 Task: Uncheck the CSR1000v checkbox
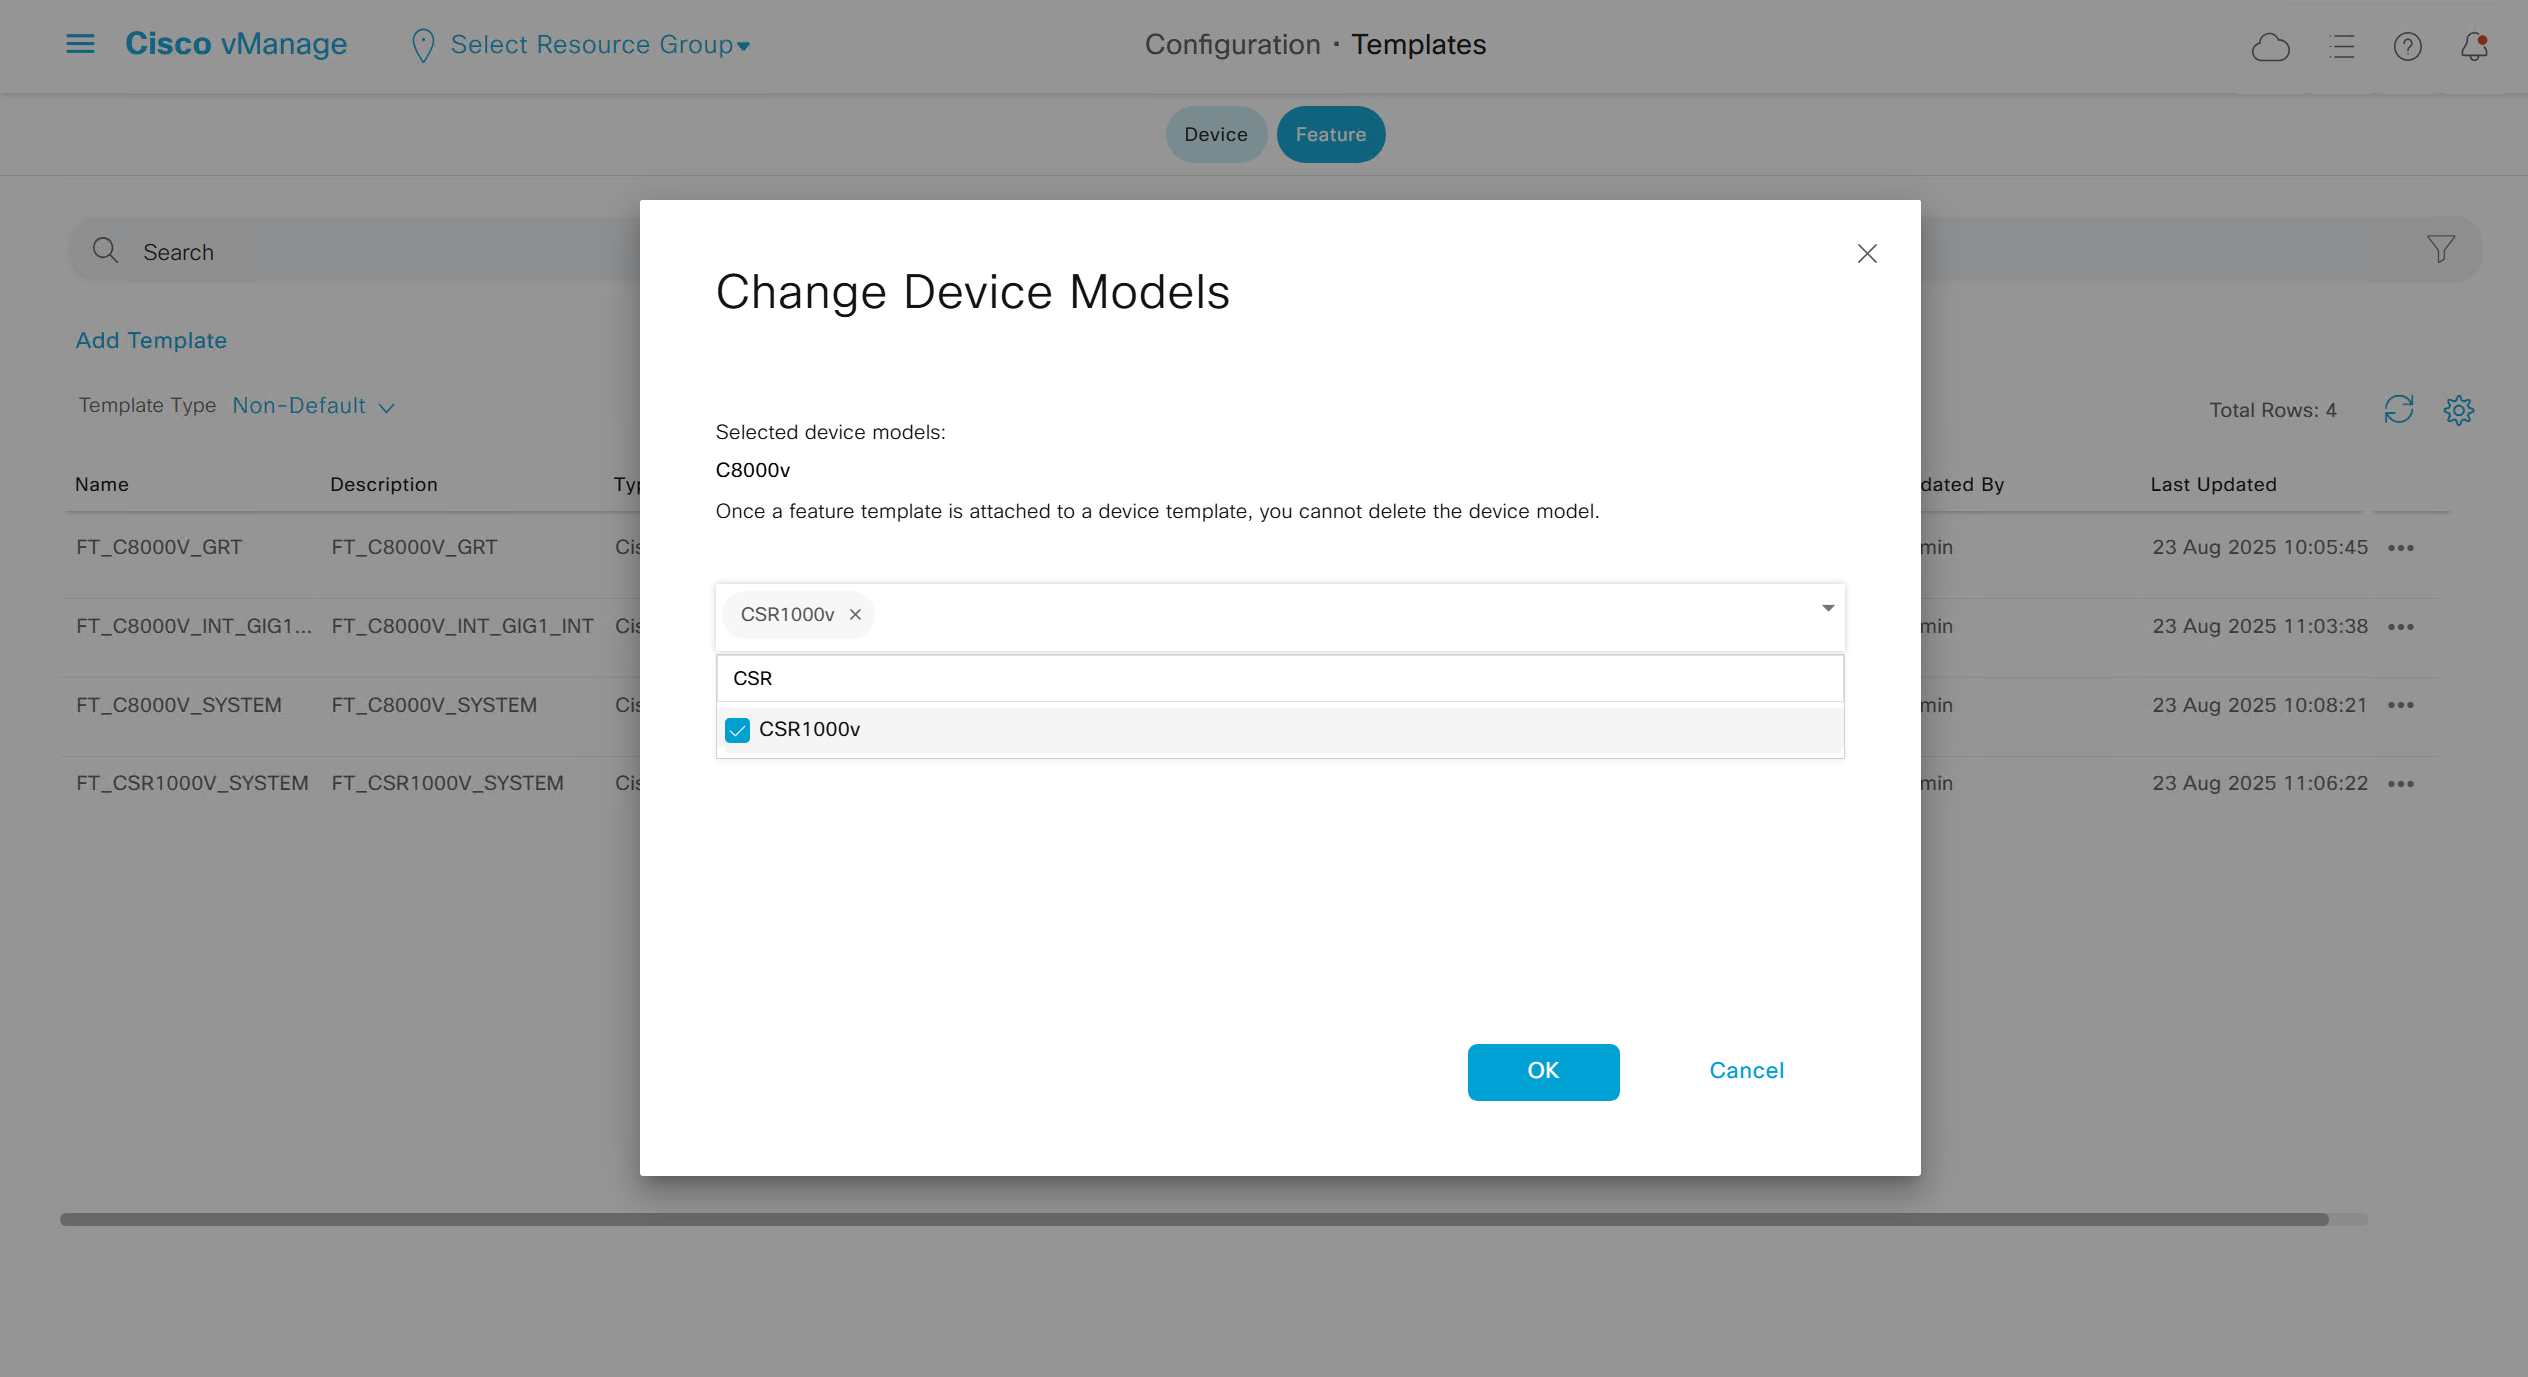click(737, 730)
